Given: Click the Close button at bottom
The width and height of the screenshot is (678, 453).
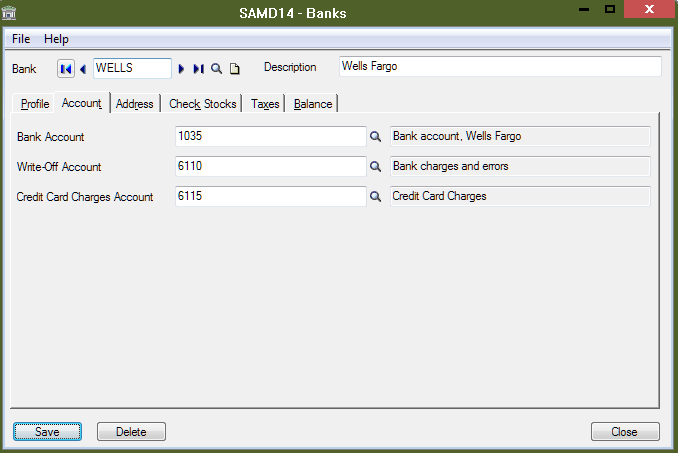Looking at the screenshot, I should tap(625, 432).
